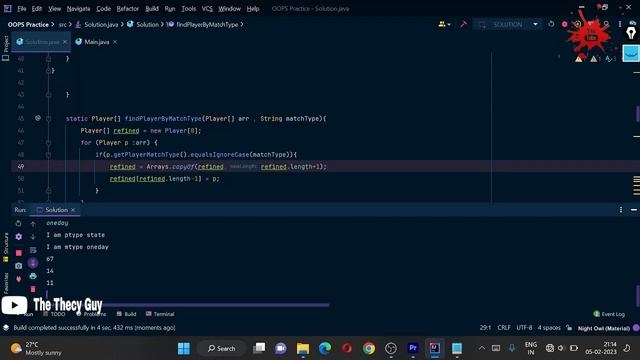Open the Edit menu
Viewport: 640px width, 360px height.
point(36,9)
